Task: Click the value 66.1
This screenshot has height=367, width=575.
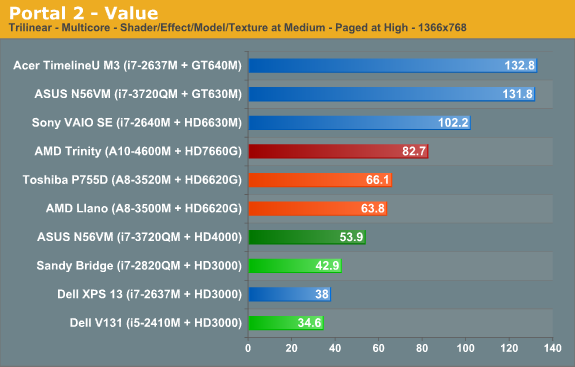Action: tap(378, 180)
